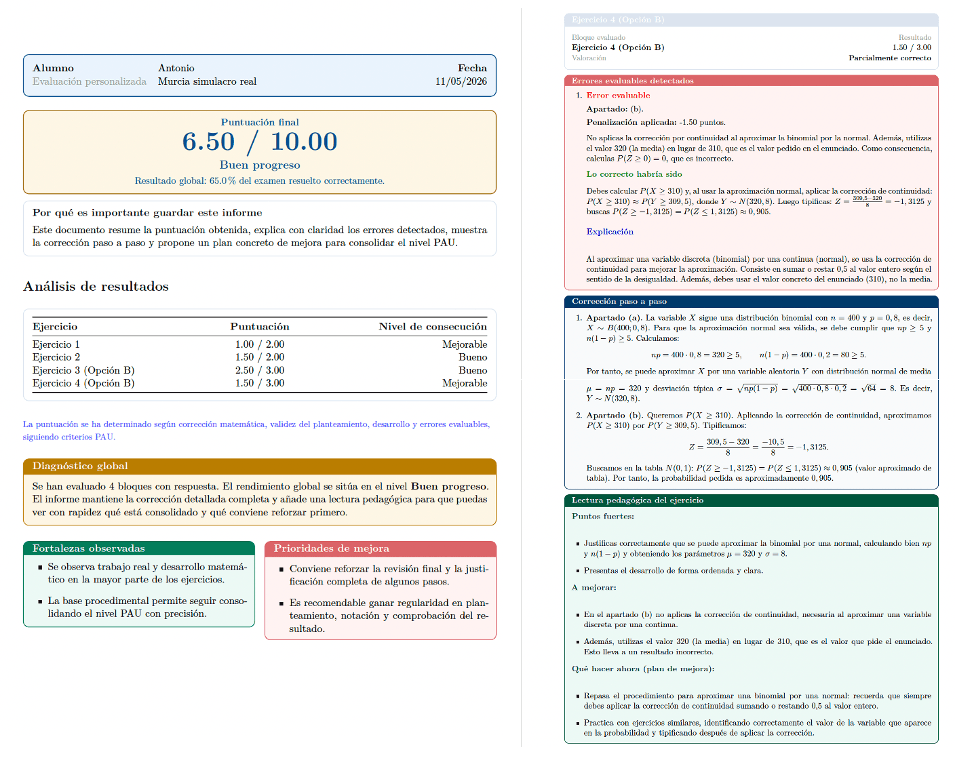Click the 'Diagnóstico global' box header
The width and height of the screenshot is (974, 778).
(x=260, y=466)
